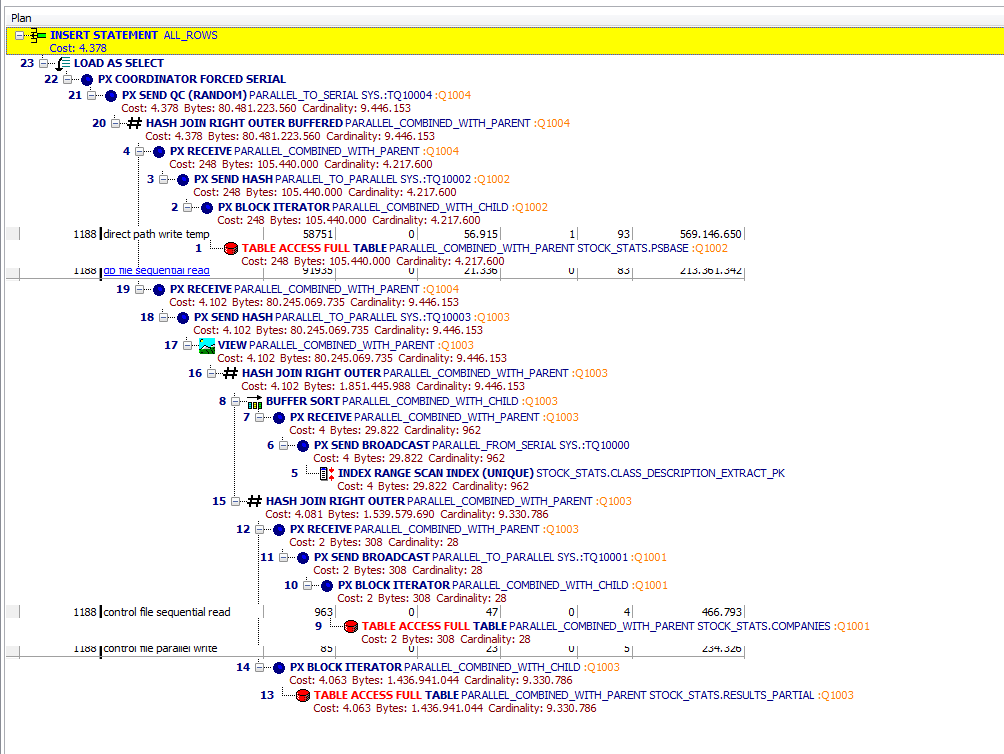The image size is (1004, 754).
Task: Click red table icon for STOCK_STATS.COMPANIES
Action: coord(351,627)
